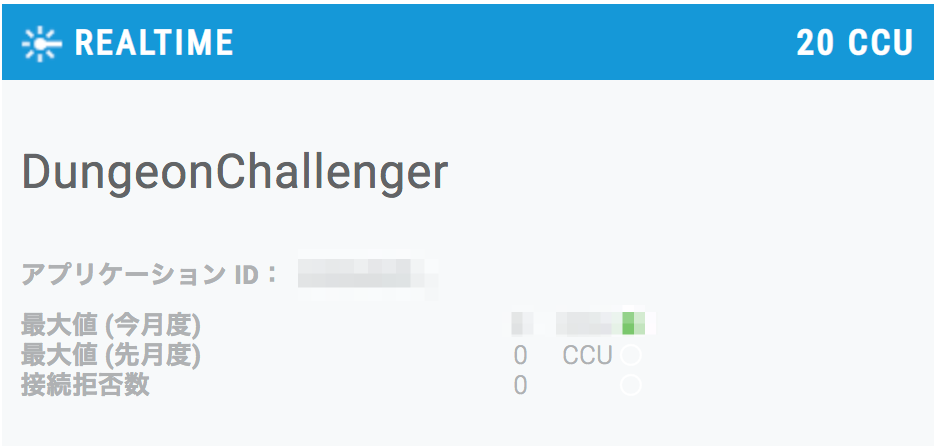Click the blurred digits before the green indicator
The width and height of the screenshot is (934, 446).
(x=589, y=323)
